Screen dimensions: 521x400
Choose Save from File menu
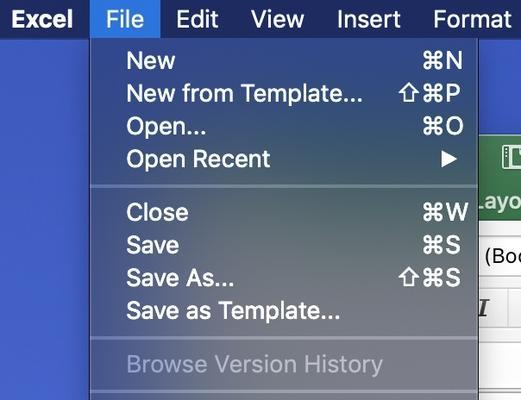pyautogui.click(x=284, y=245)
